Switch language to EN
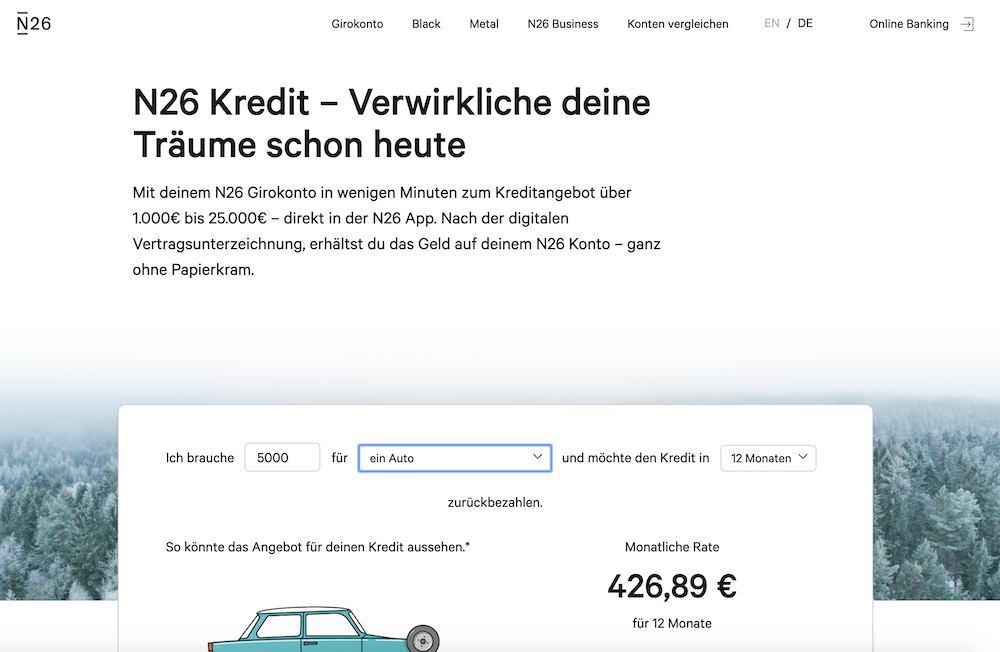This screenshot has width=1000, height=652. click(772, 24)
